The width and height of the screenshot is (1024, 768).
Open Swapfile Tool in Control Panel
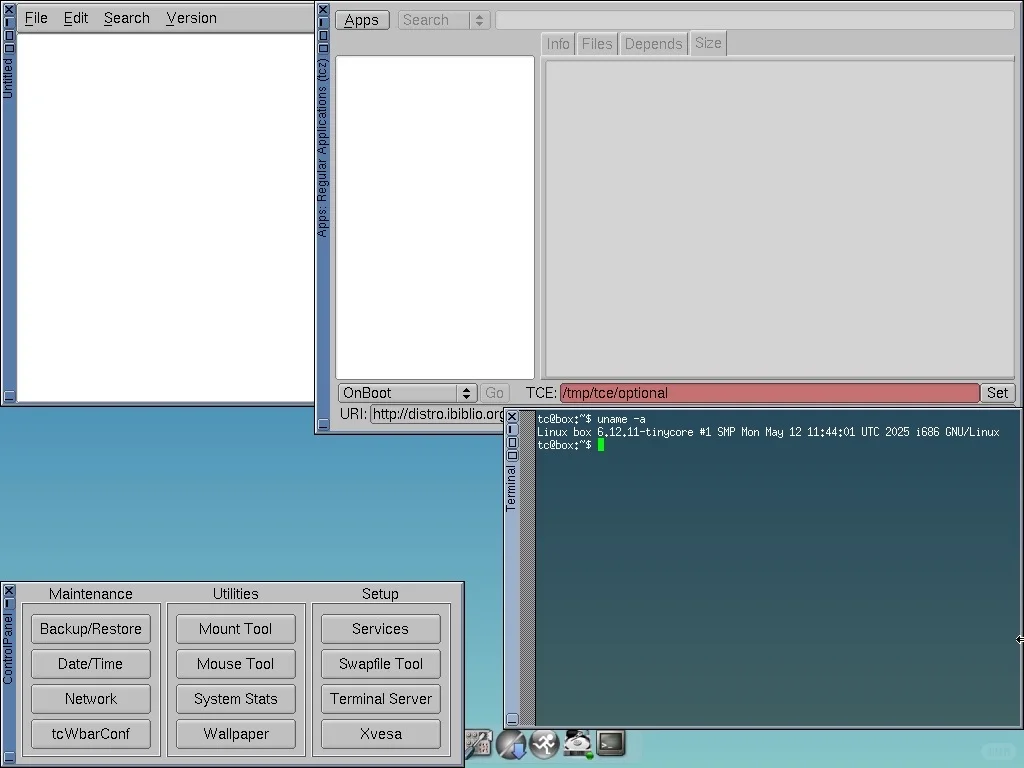click(381, 664)
